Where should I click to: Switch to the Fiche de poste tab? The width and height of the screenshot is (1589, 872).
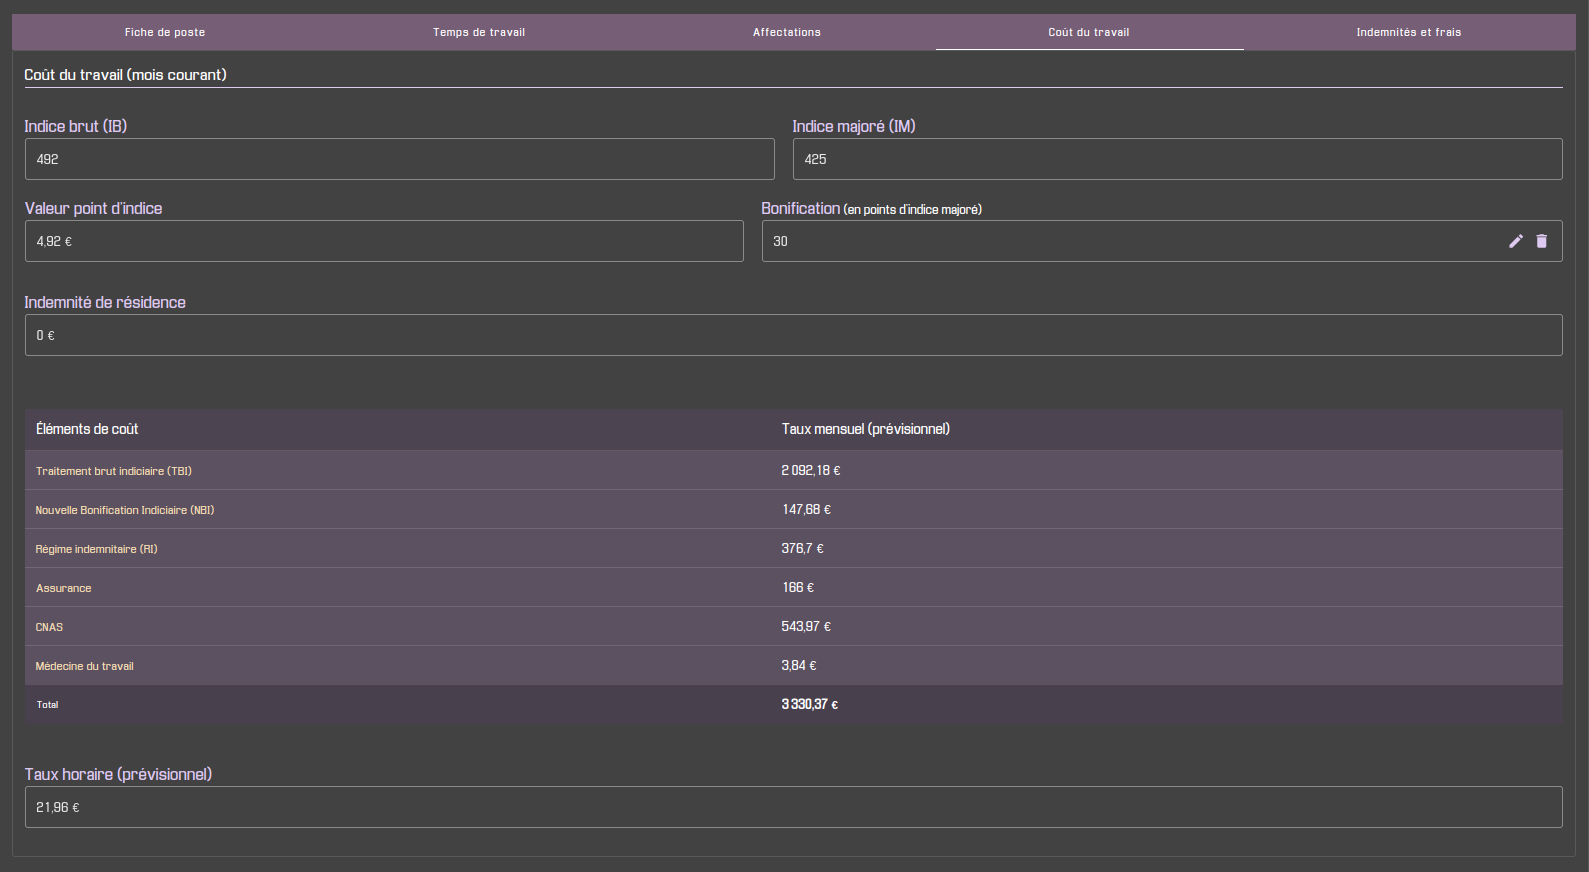(x=165, y=32)
